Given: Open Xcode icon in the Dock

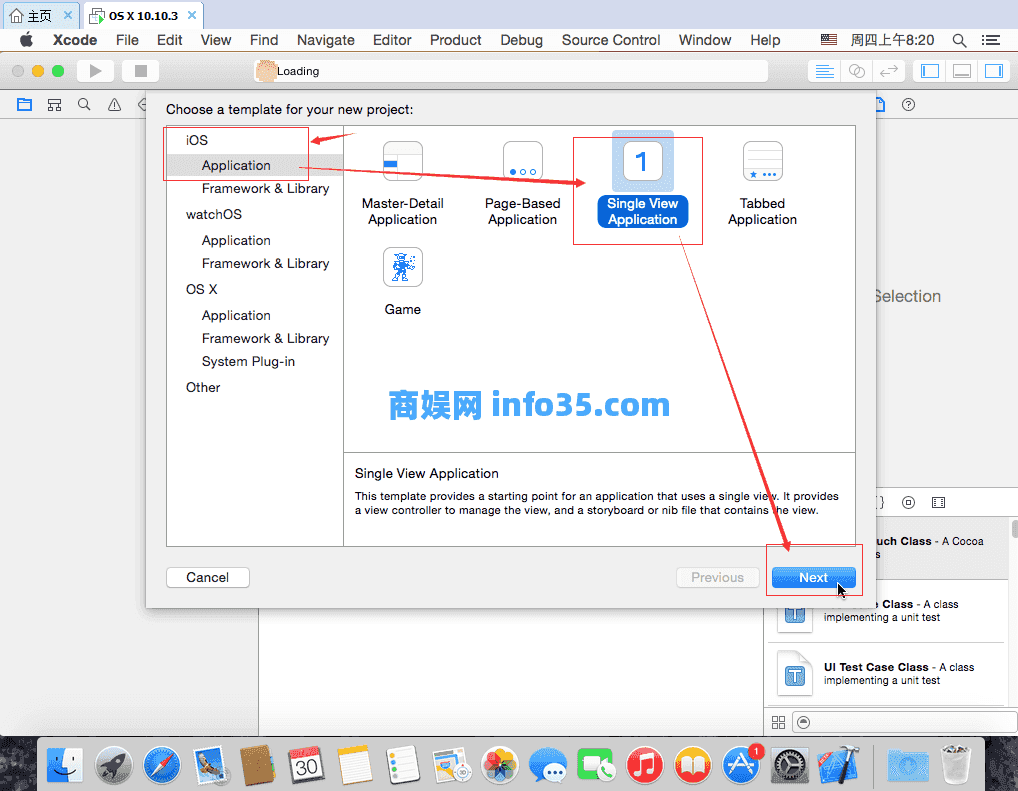Looking at the screenshot, I should click(838, 764).
